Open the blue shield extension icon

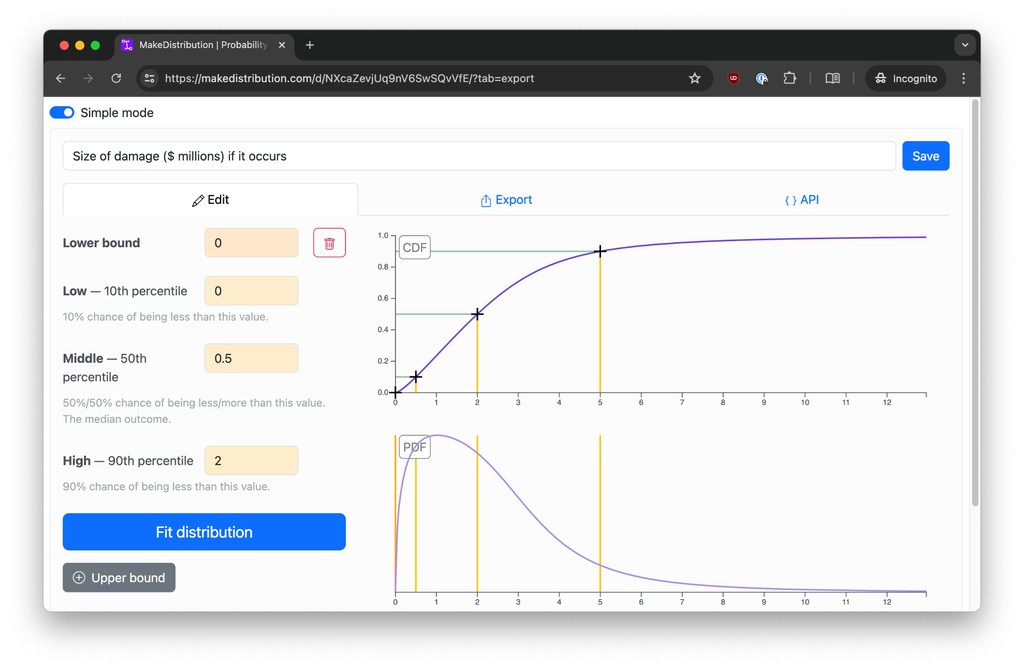pos(761,78)
